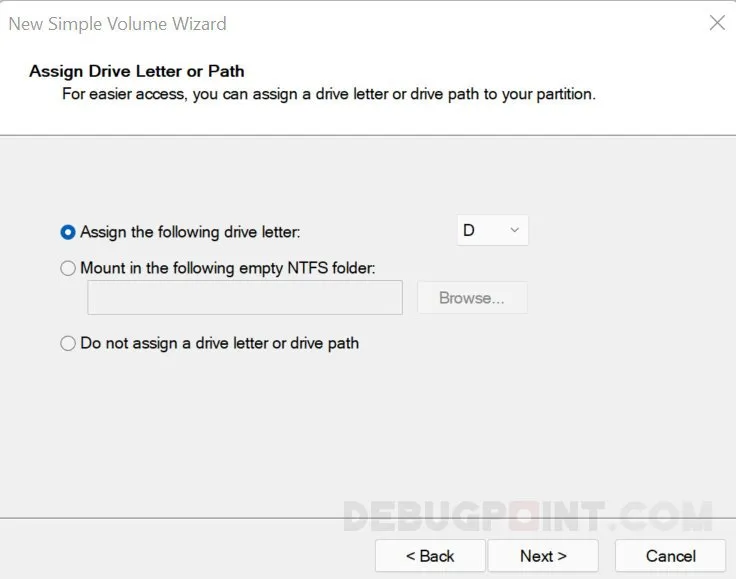736x579 pixels.
Task: Click the 'For easier access' description text
Action: point(328,94)
